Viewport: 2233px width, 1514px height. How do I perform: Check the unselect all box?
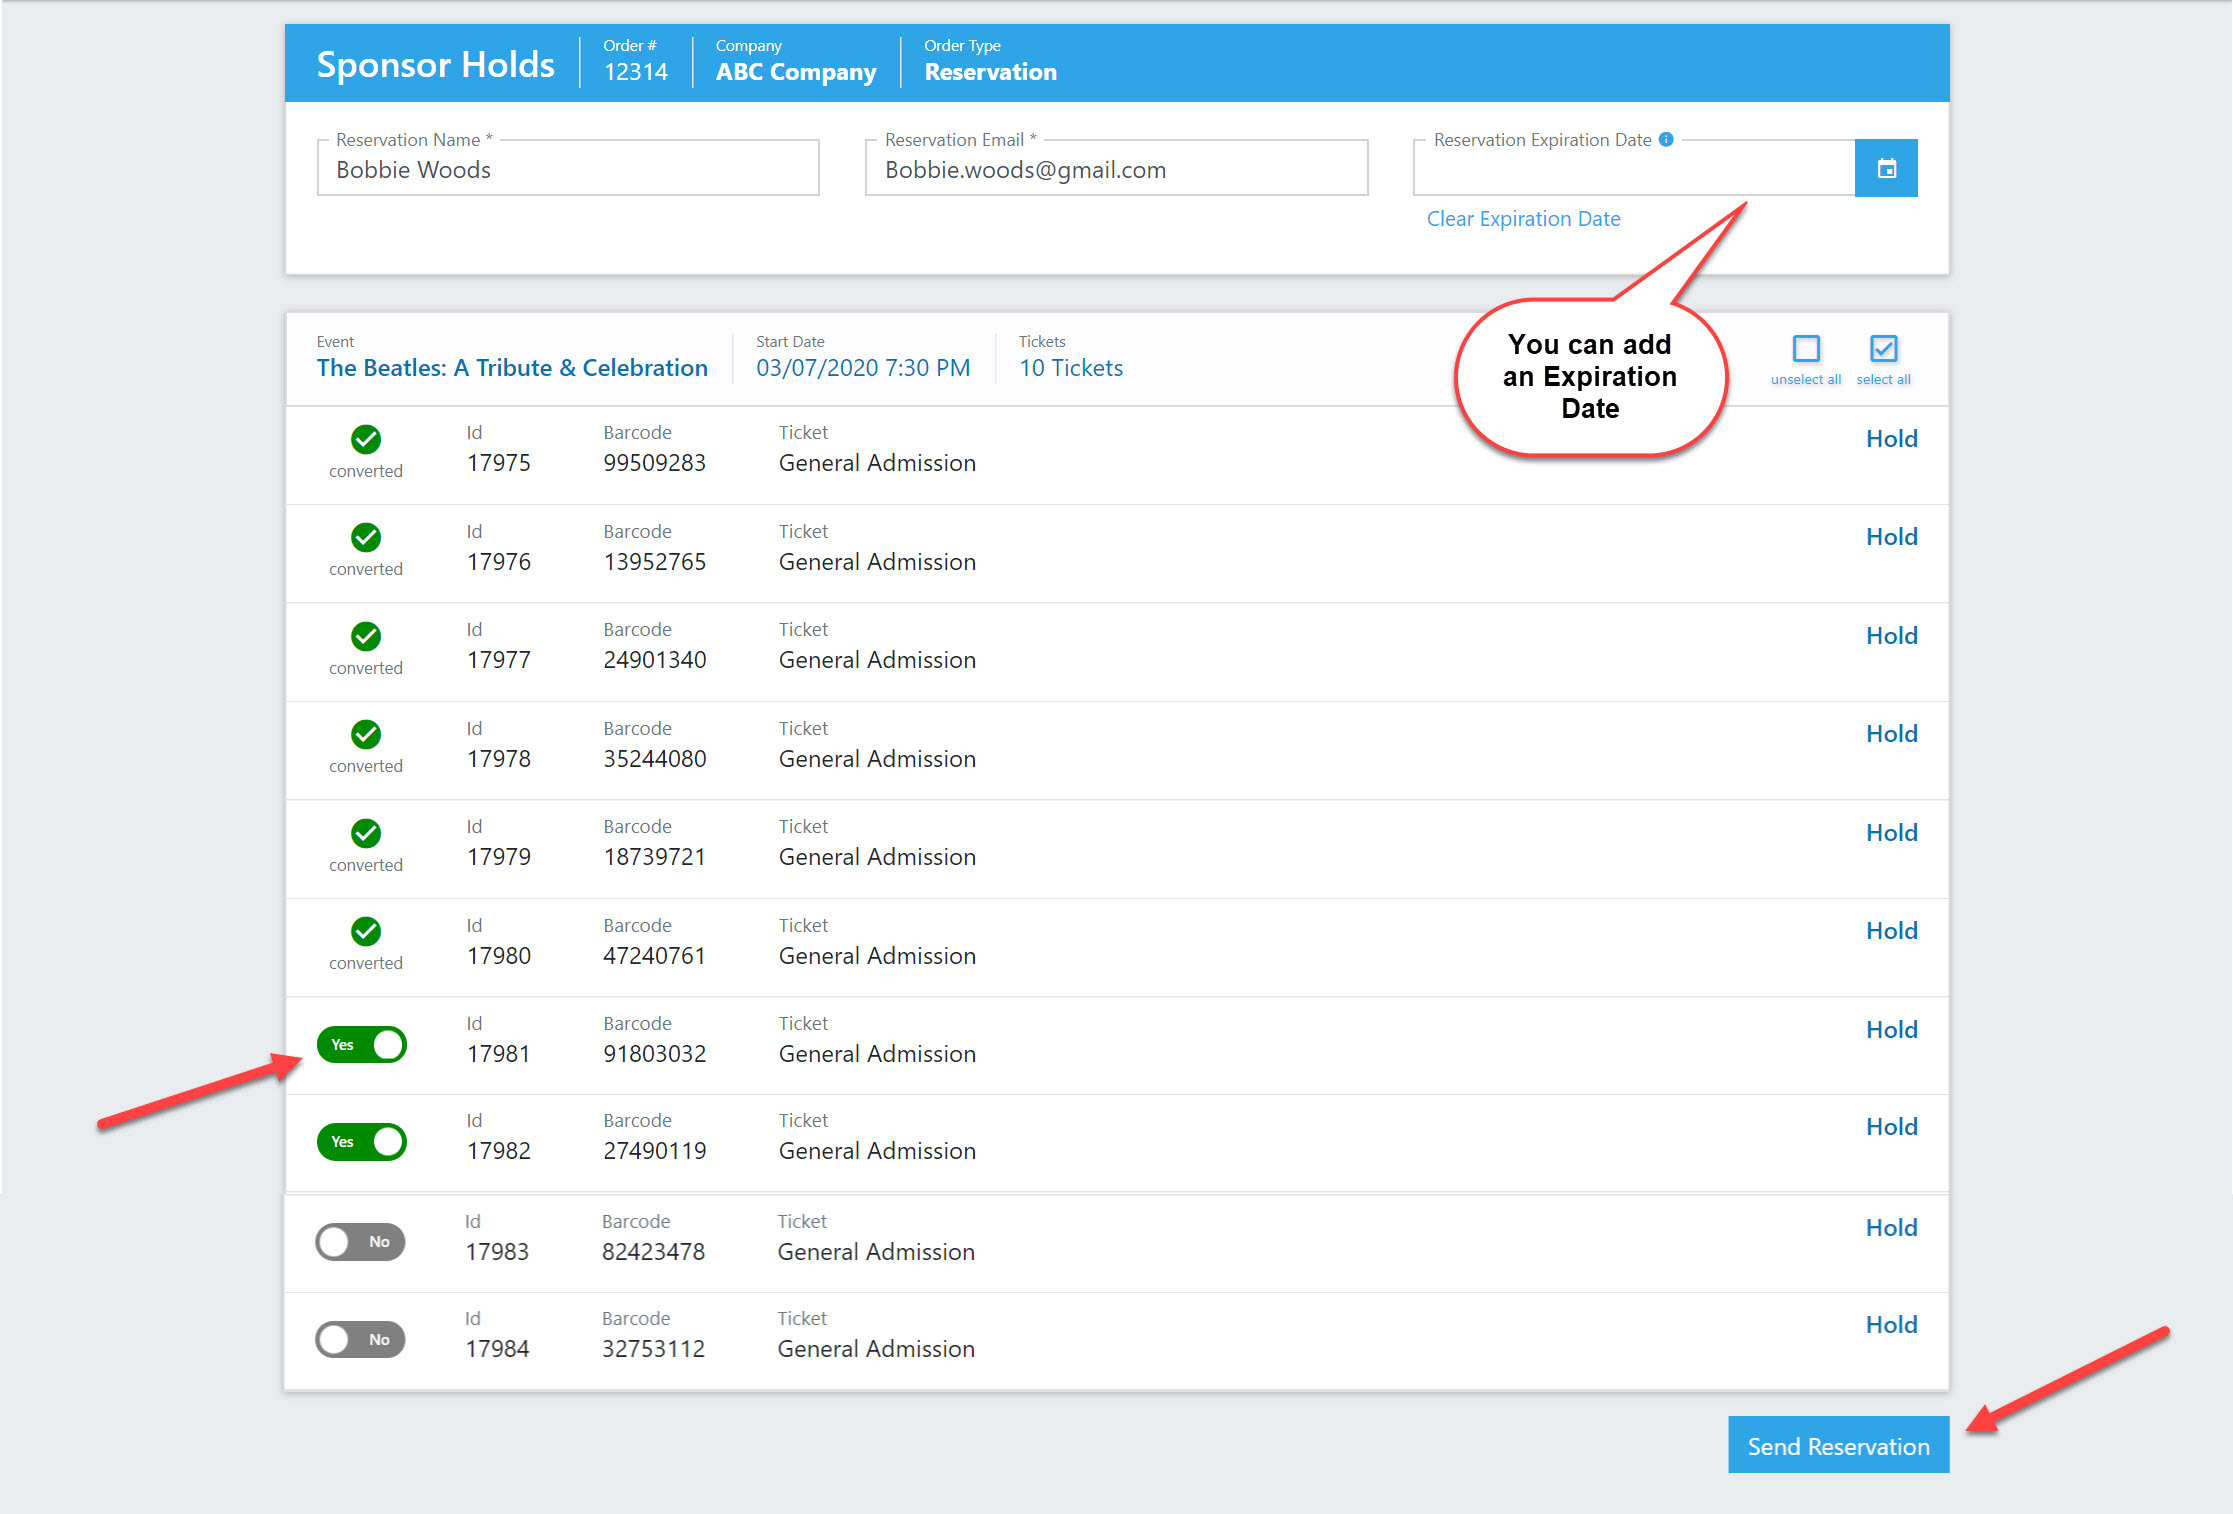click(1806, 349)
